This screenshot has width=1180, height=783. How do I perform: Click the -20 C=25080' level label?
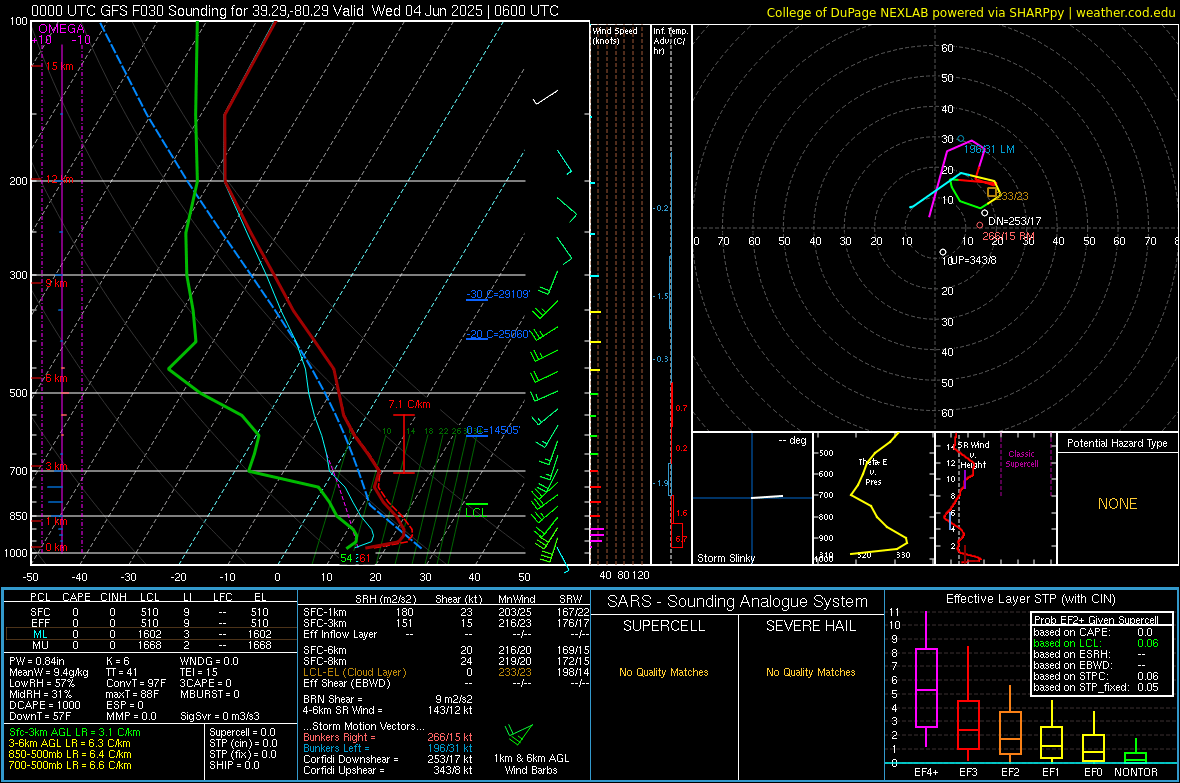tap(498, 334)
